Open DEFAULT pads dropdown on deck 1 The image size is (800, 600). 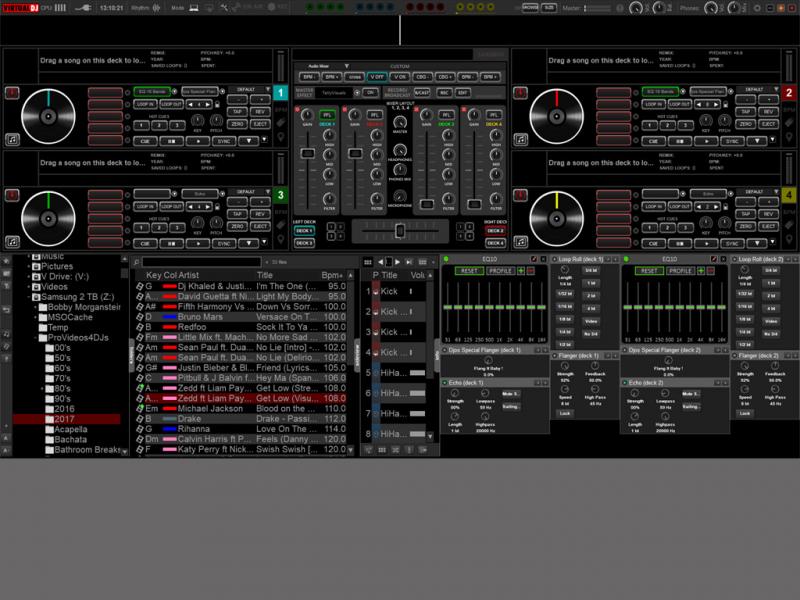pyautogui.click(x=268, y=89)
